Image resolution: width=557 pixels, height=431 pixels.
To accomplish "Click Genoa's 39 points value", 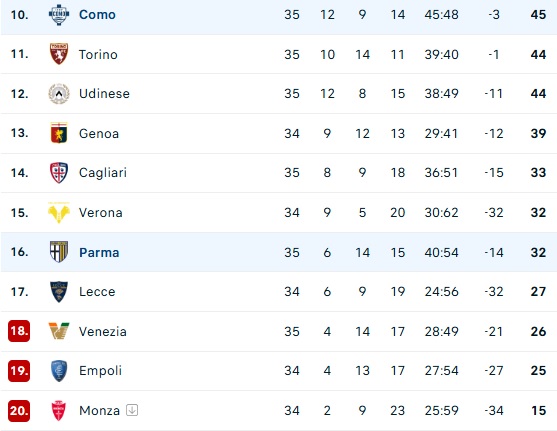I will 538,134.
